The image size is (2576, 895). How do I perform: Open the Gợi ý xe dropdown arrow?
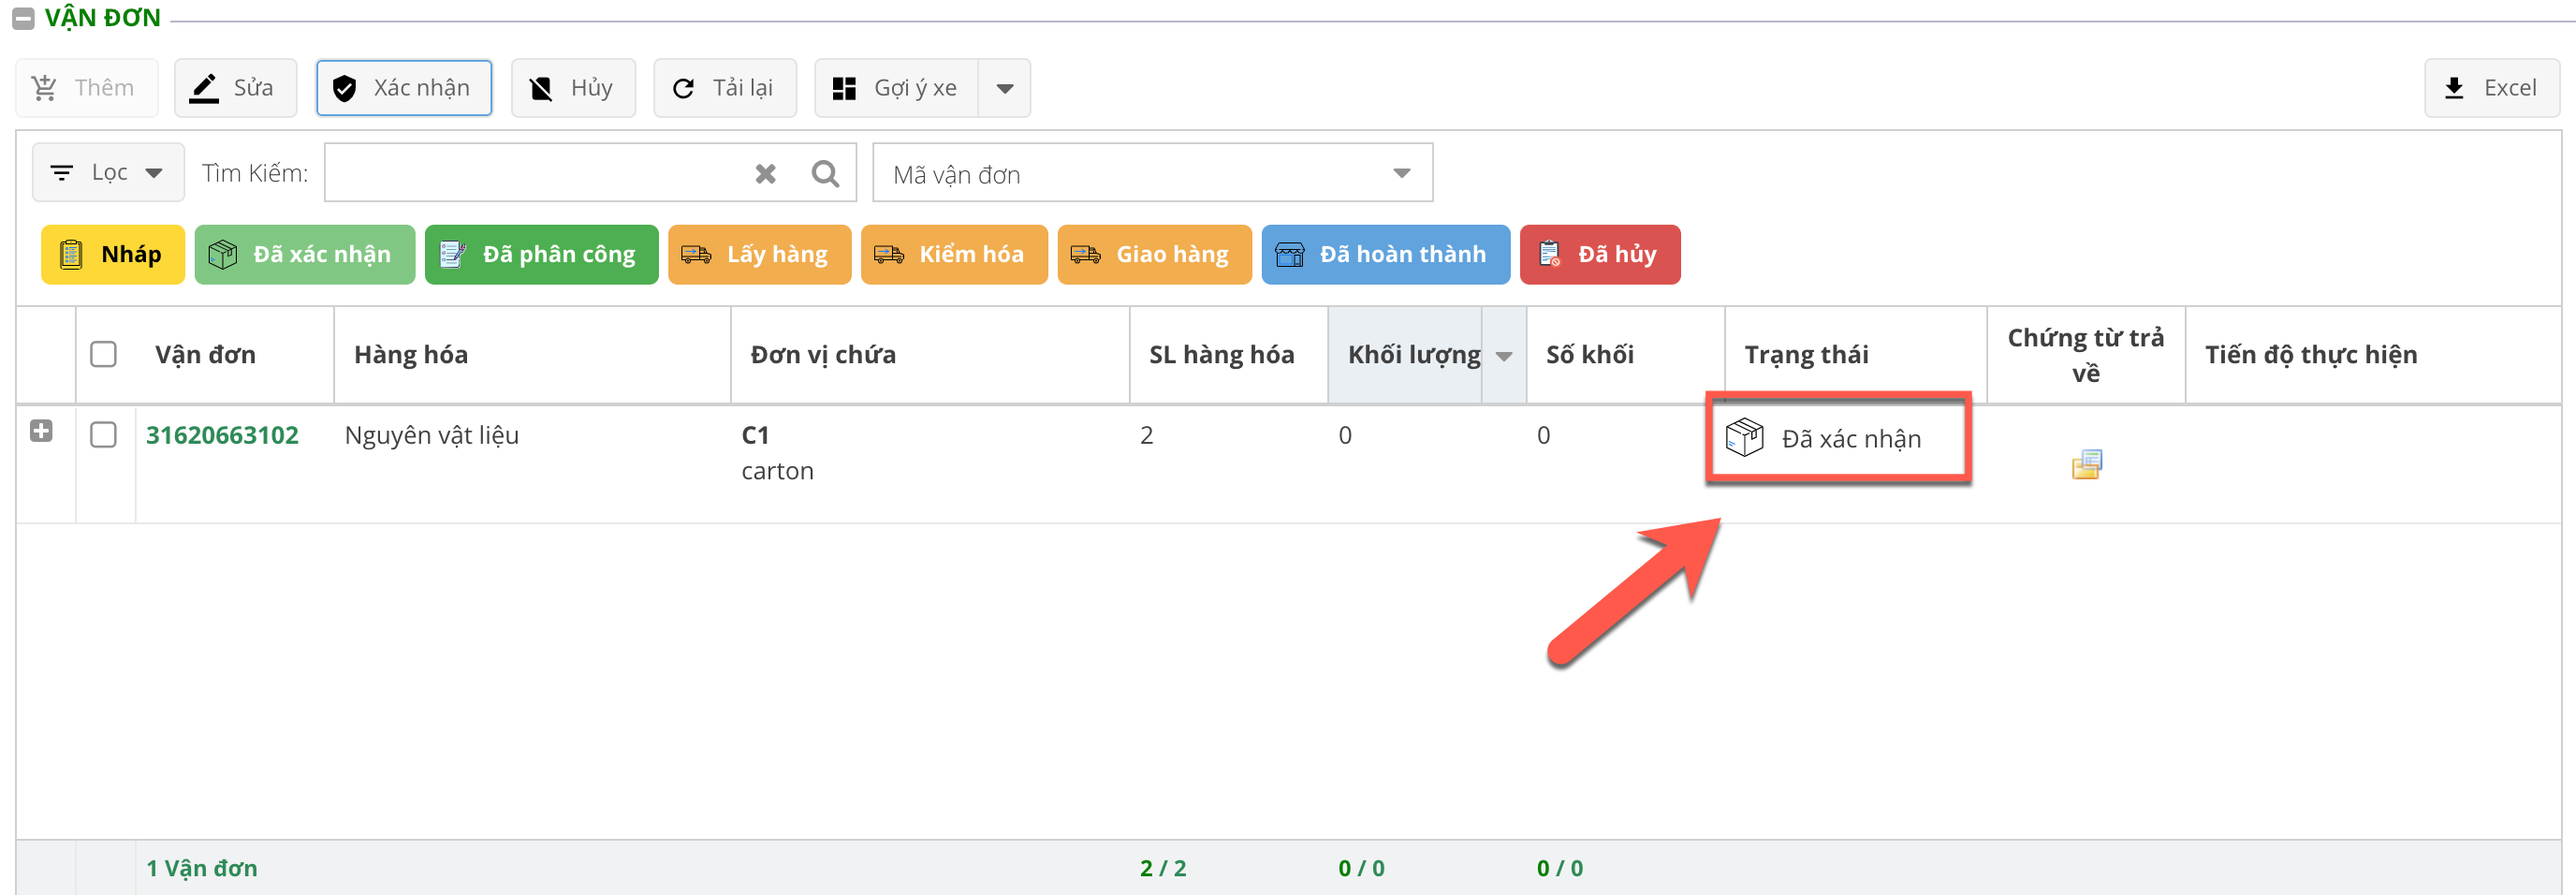(1004, 88)
